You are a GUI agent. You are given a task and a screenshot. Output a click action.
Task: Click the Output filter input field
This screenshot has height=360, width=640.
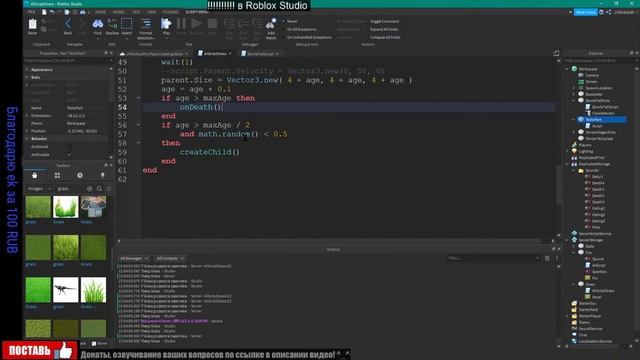[493, 258]
